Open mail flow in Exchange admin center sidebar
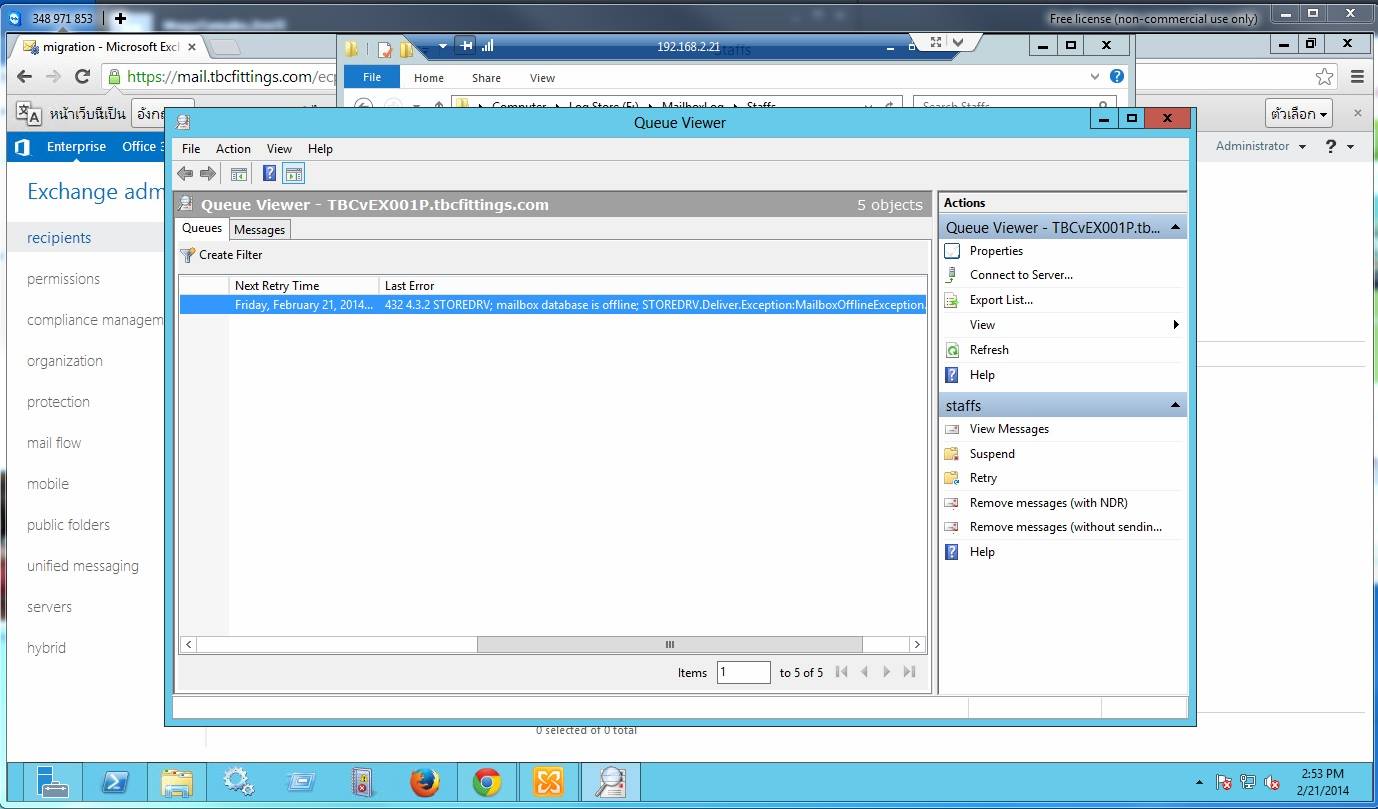The height and width of the screenshot is (809, 1378). [x=54, y=443]
